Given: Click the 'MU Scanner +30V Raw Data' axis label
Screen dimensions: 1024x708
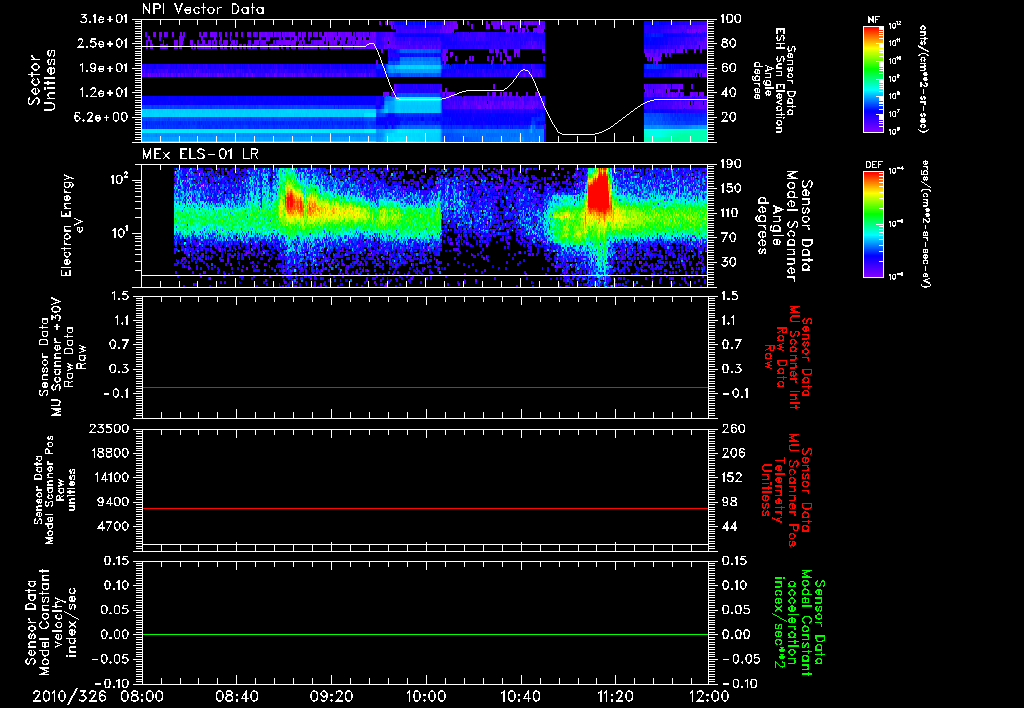Looking at the screenshot, I should [62, 357].
